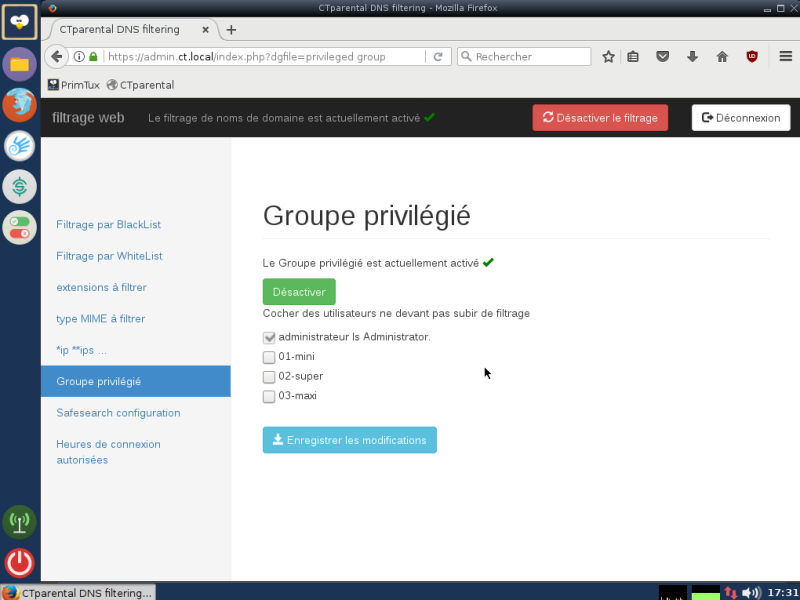Click the Rechercher search field

click(x=524, y=57)
